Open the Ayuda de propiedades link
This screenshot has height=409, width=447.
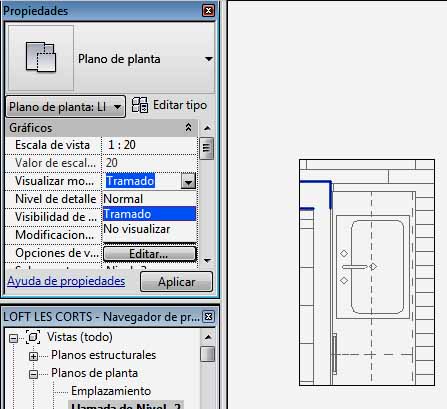[66, 281]
